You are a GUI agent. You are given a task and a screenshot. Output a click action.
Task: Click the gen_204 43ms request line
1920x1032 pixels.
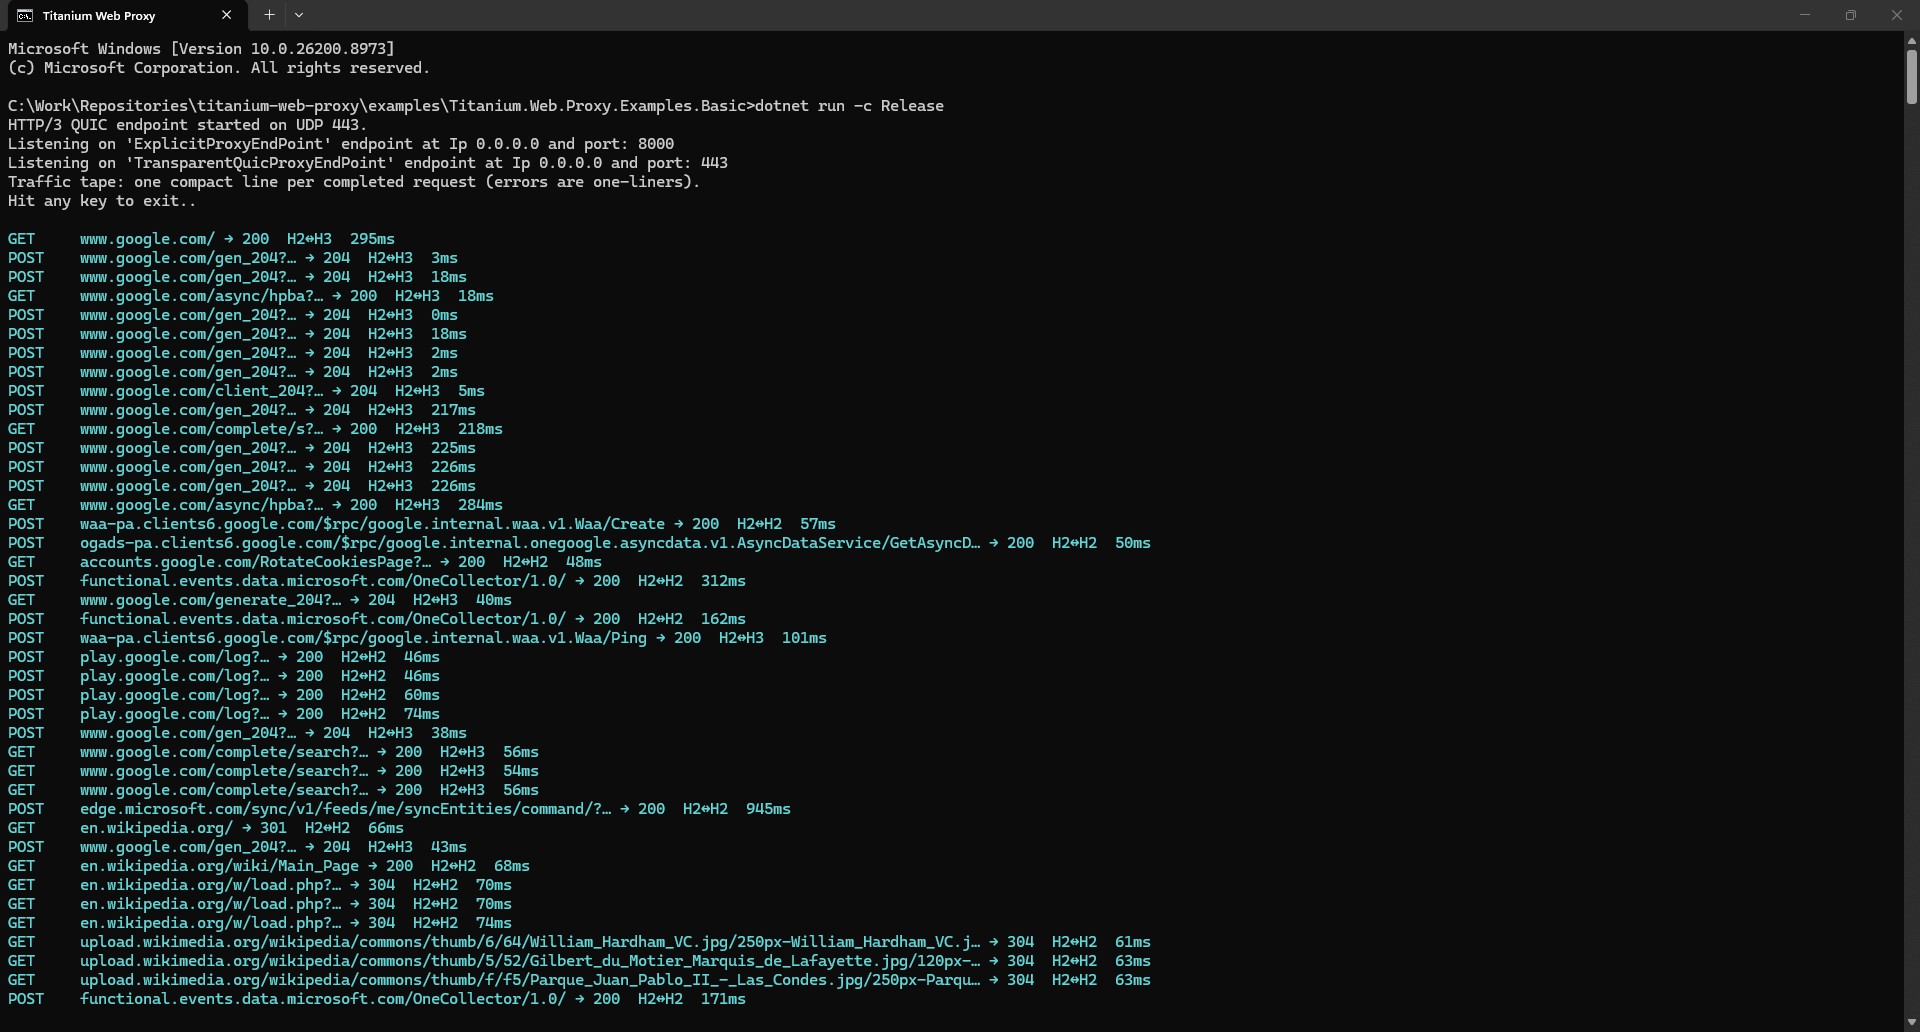point(237,847)
